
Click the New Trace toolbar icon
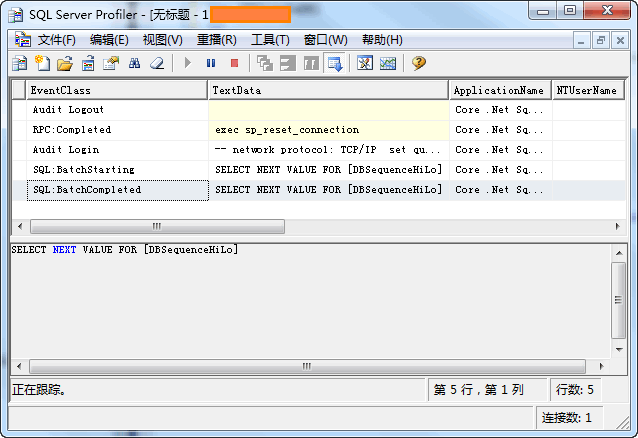point(19,63)
